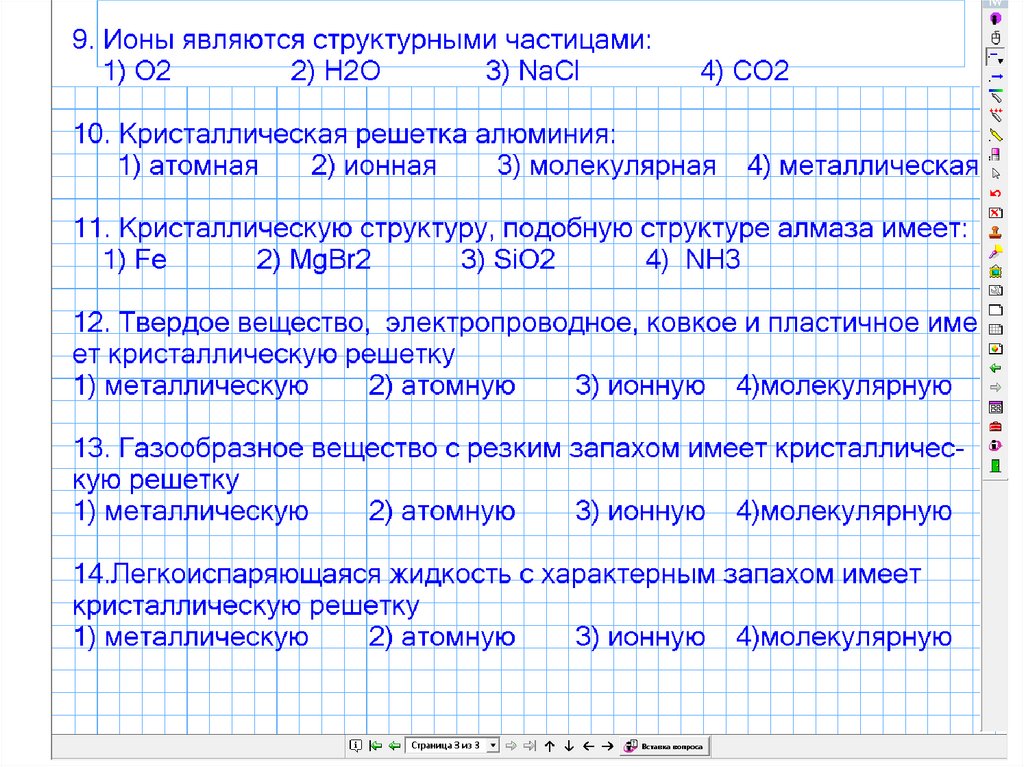Open the 'Страница 3 из 3' page dropdown
1024x767 pixels.
click(453, 745)
